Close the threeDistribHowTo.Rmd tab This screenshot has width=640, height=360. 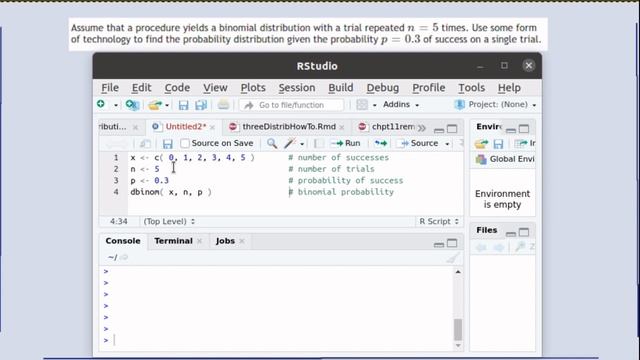342,127
